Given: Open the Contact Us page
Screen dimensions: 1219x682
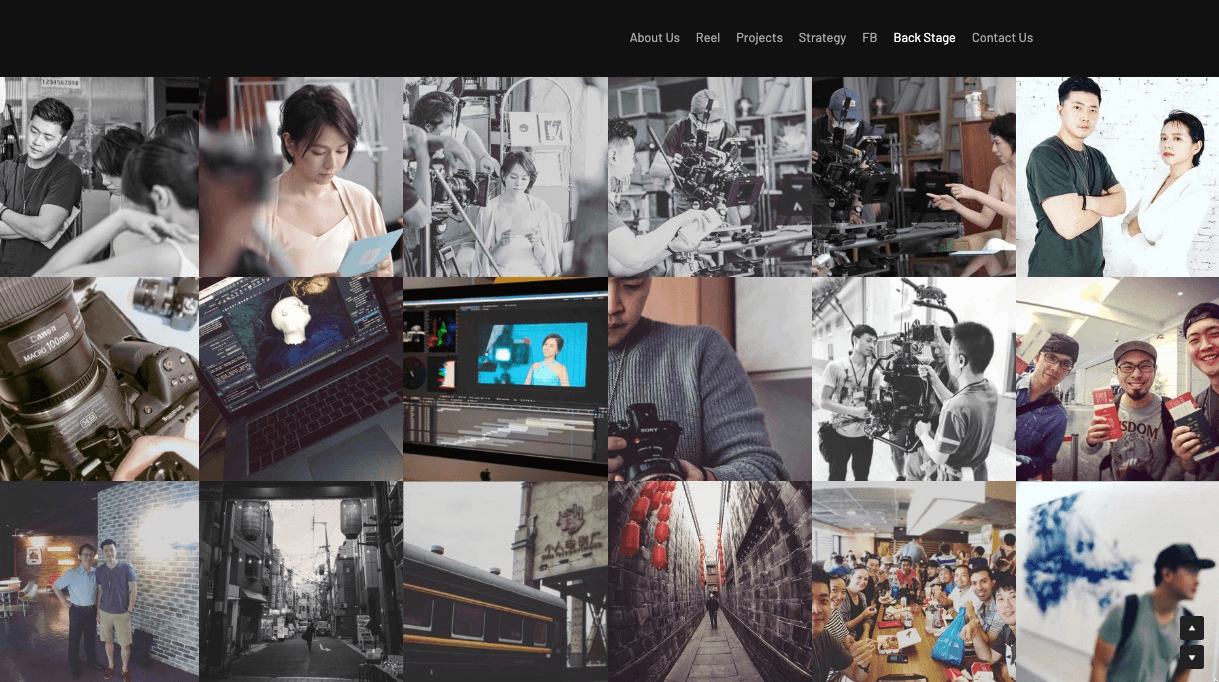Looking at the screenshot, I should pos(1002,38).
